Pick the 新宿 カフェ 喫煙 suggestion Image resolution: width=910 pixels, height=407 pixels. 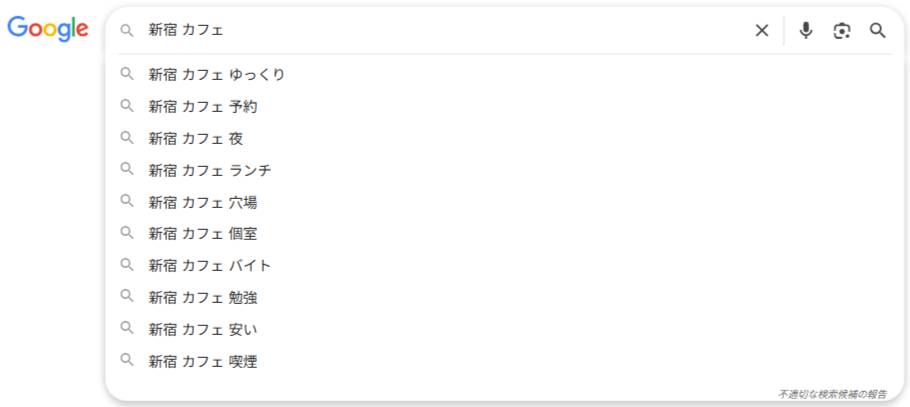[203, 361]
